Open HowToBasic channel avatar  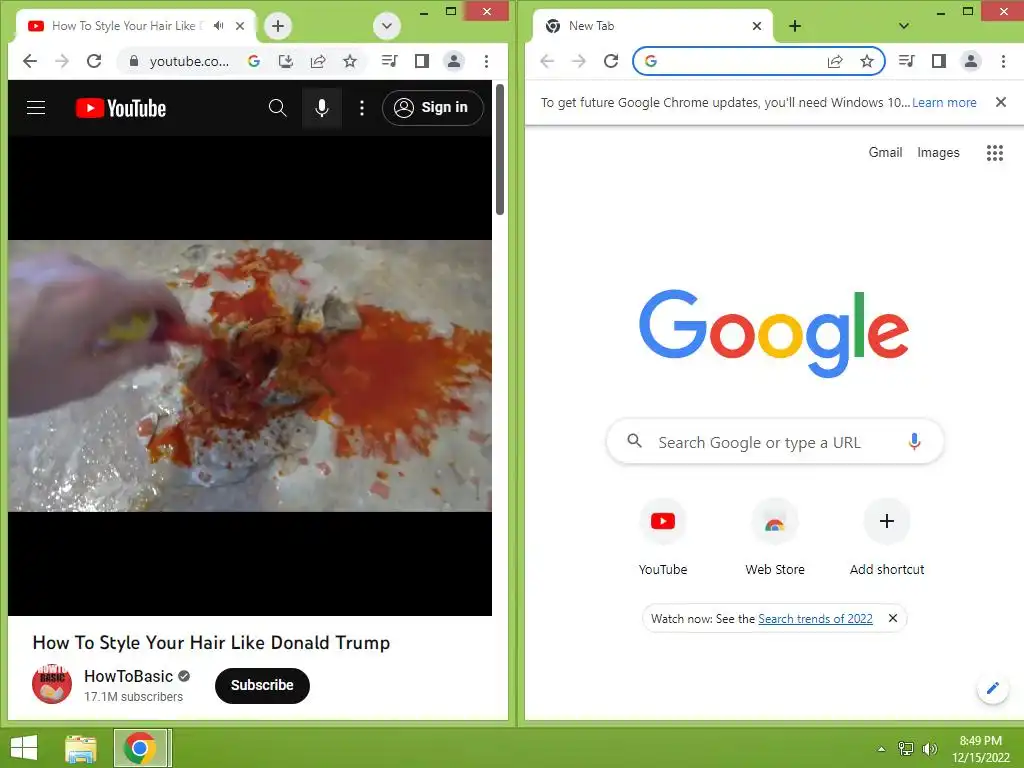tap(52, 684)
